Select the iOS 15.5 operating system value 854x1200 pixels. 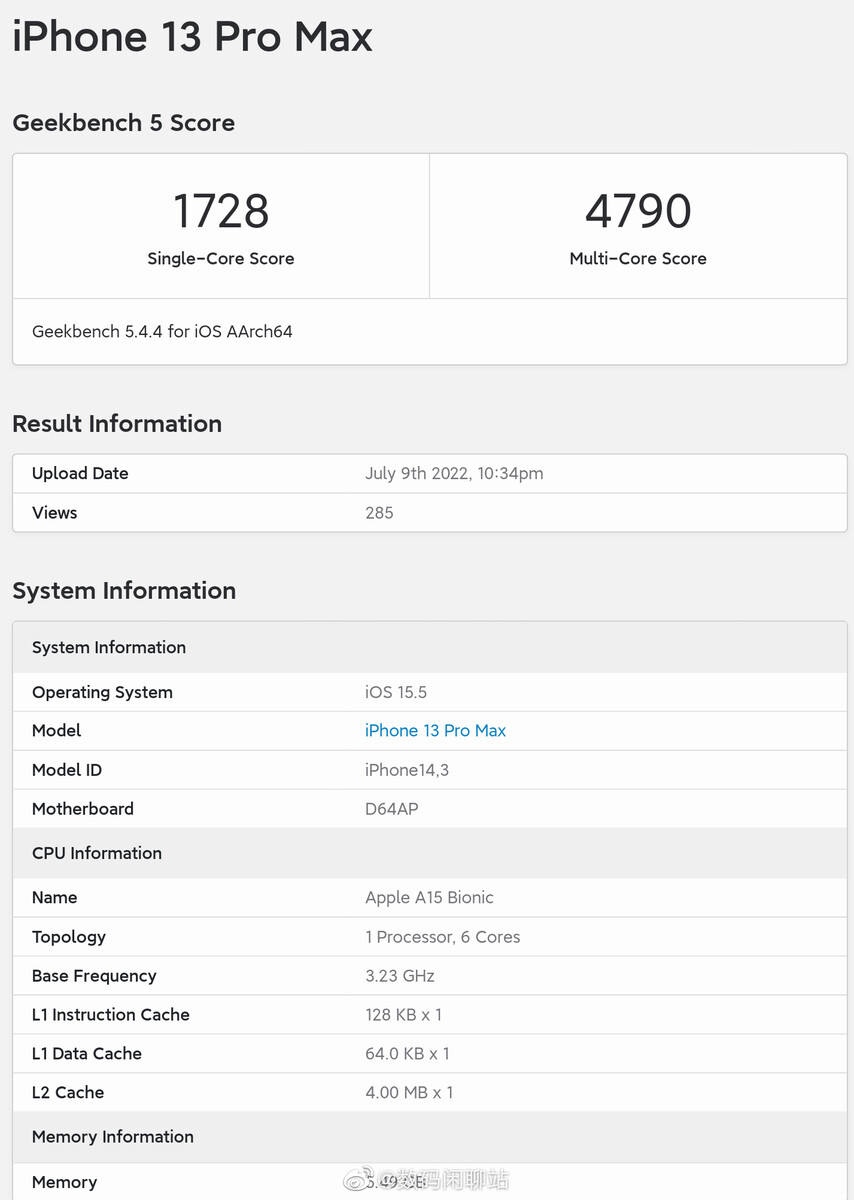point(396,692)
